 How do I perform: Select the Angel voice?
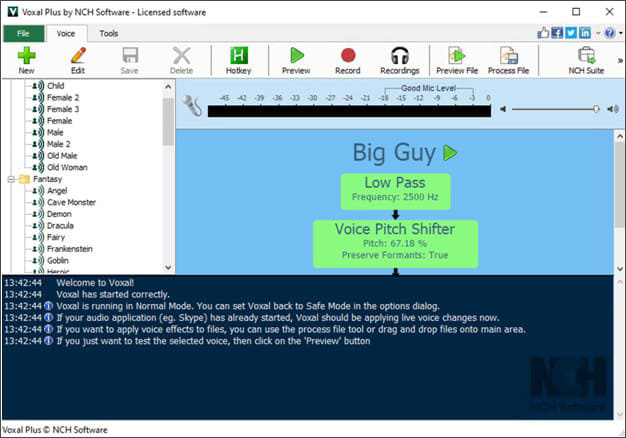[57, 190]
